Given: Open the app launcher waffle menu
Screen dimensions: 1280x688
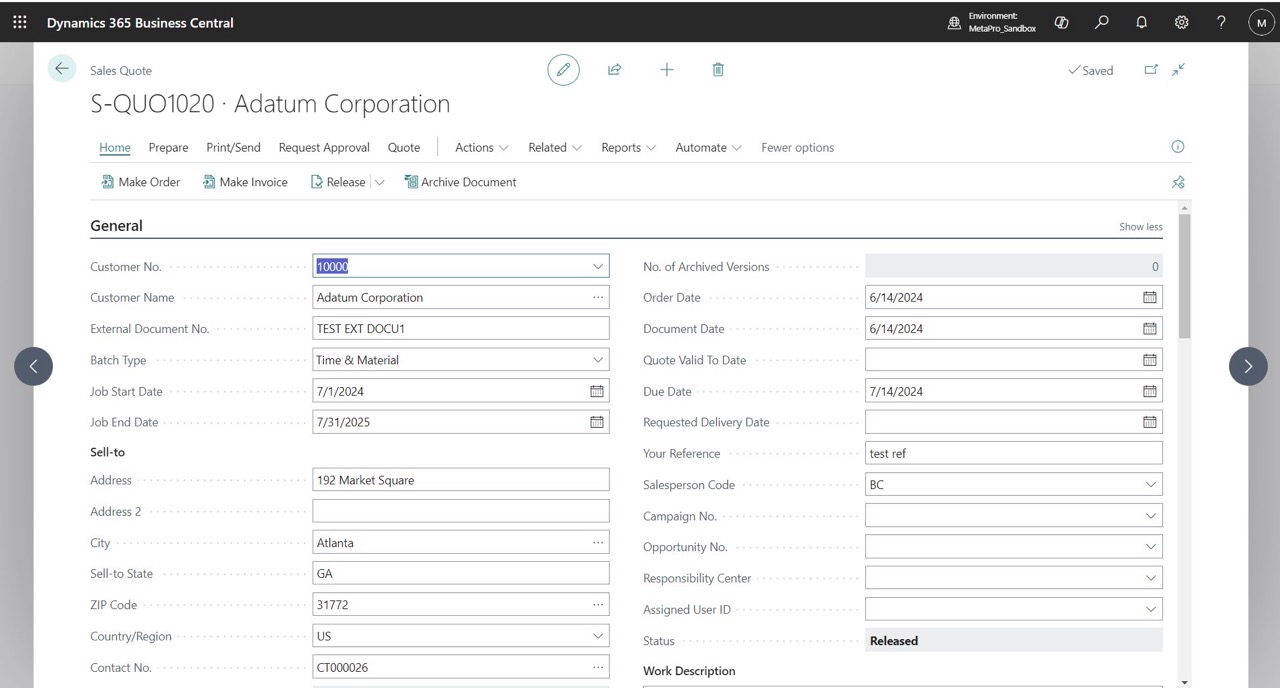Looking at the screenshot, I should (x=20, y=22).
